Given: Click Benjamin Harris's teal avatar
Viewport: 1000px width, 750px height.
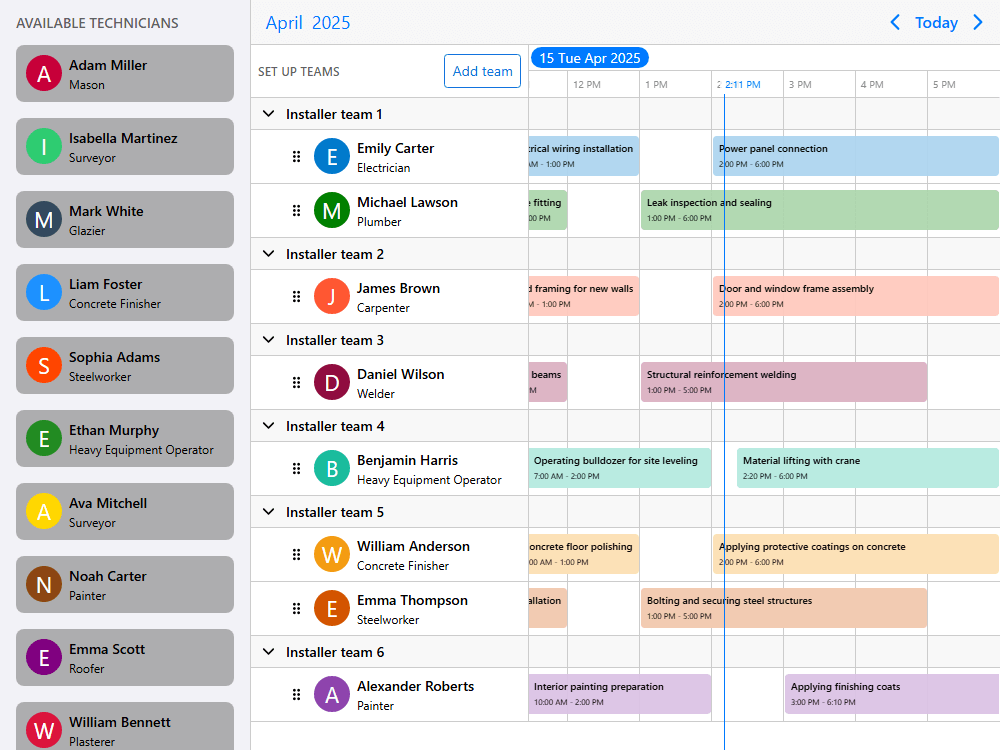Looking at the screenshot, I should 332,469.
